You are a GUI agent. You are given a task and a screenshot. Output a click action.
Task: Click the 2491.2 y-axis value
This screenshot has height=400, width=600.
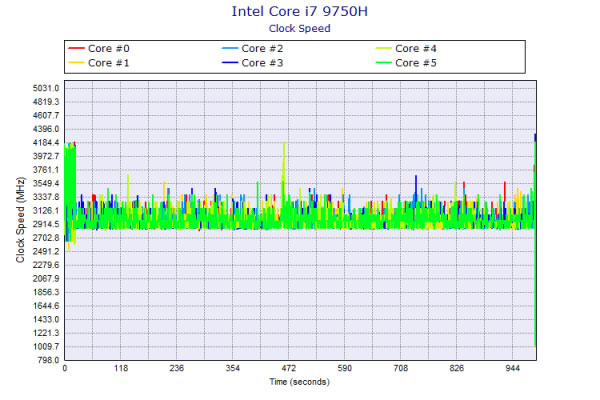click(x=46, y=251)
